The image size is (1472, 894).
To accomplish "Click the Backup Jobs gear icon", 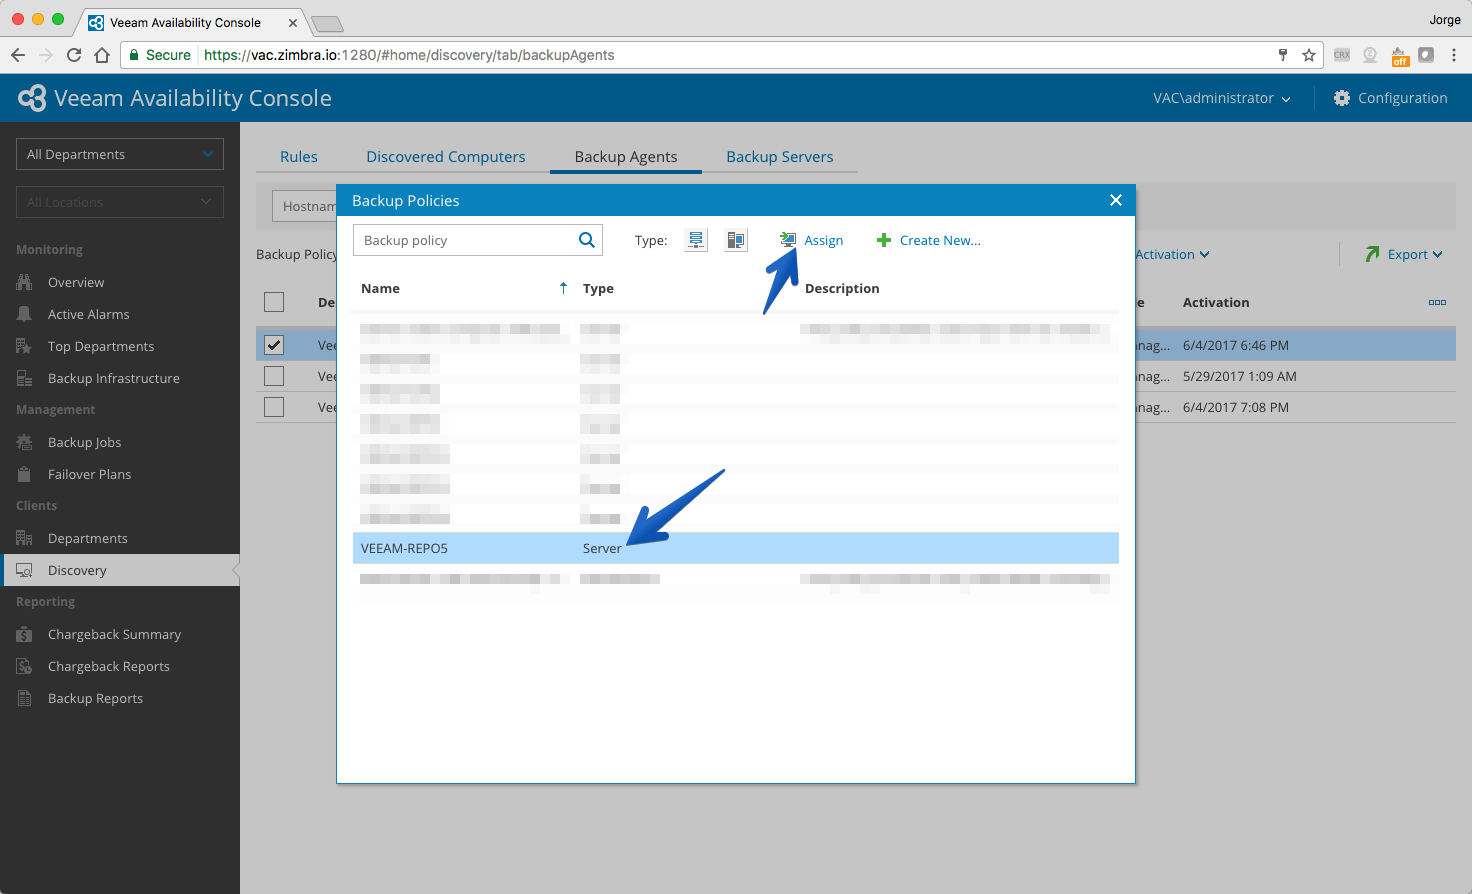I will (25, 442).
